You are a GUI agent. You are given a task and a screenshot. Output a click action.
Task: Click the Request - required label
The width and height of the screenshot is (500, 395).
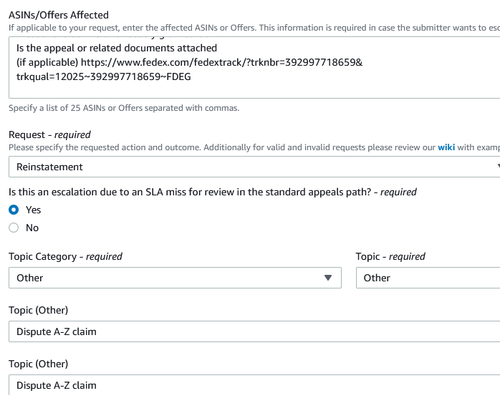[49, 135]
